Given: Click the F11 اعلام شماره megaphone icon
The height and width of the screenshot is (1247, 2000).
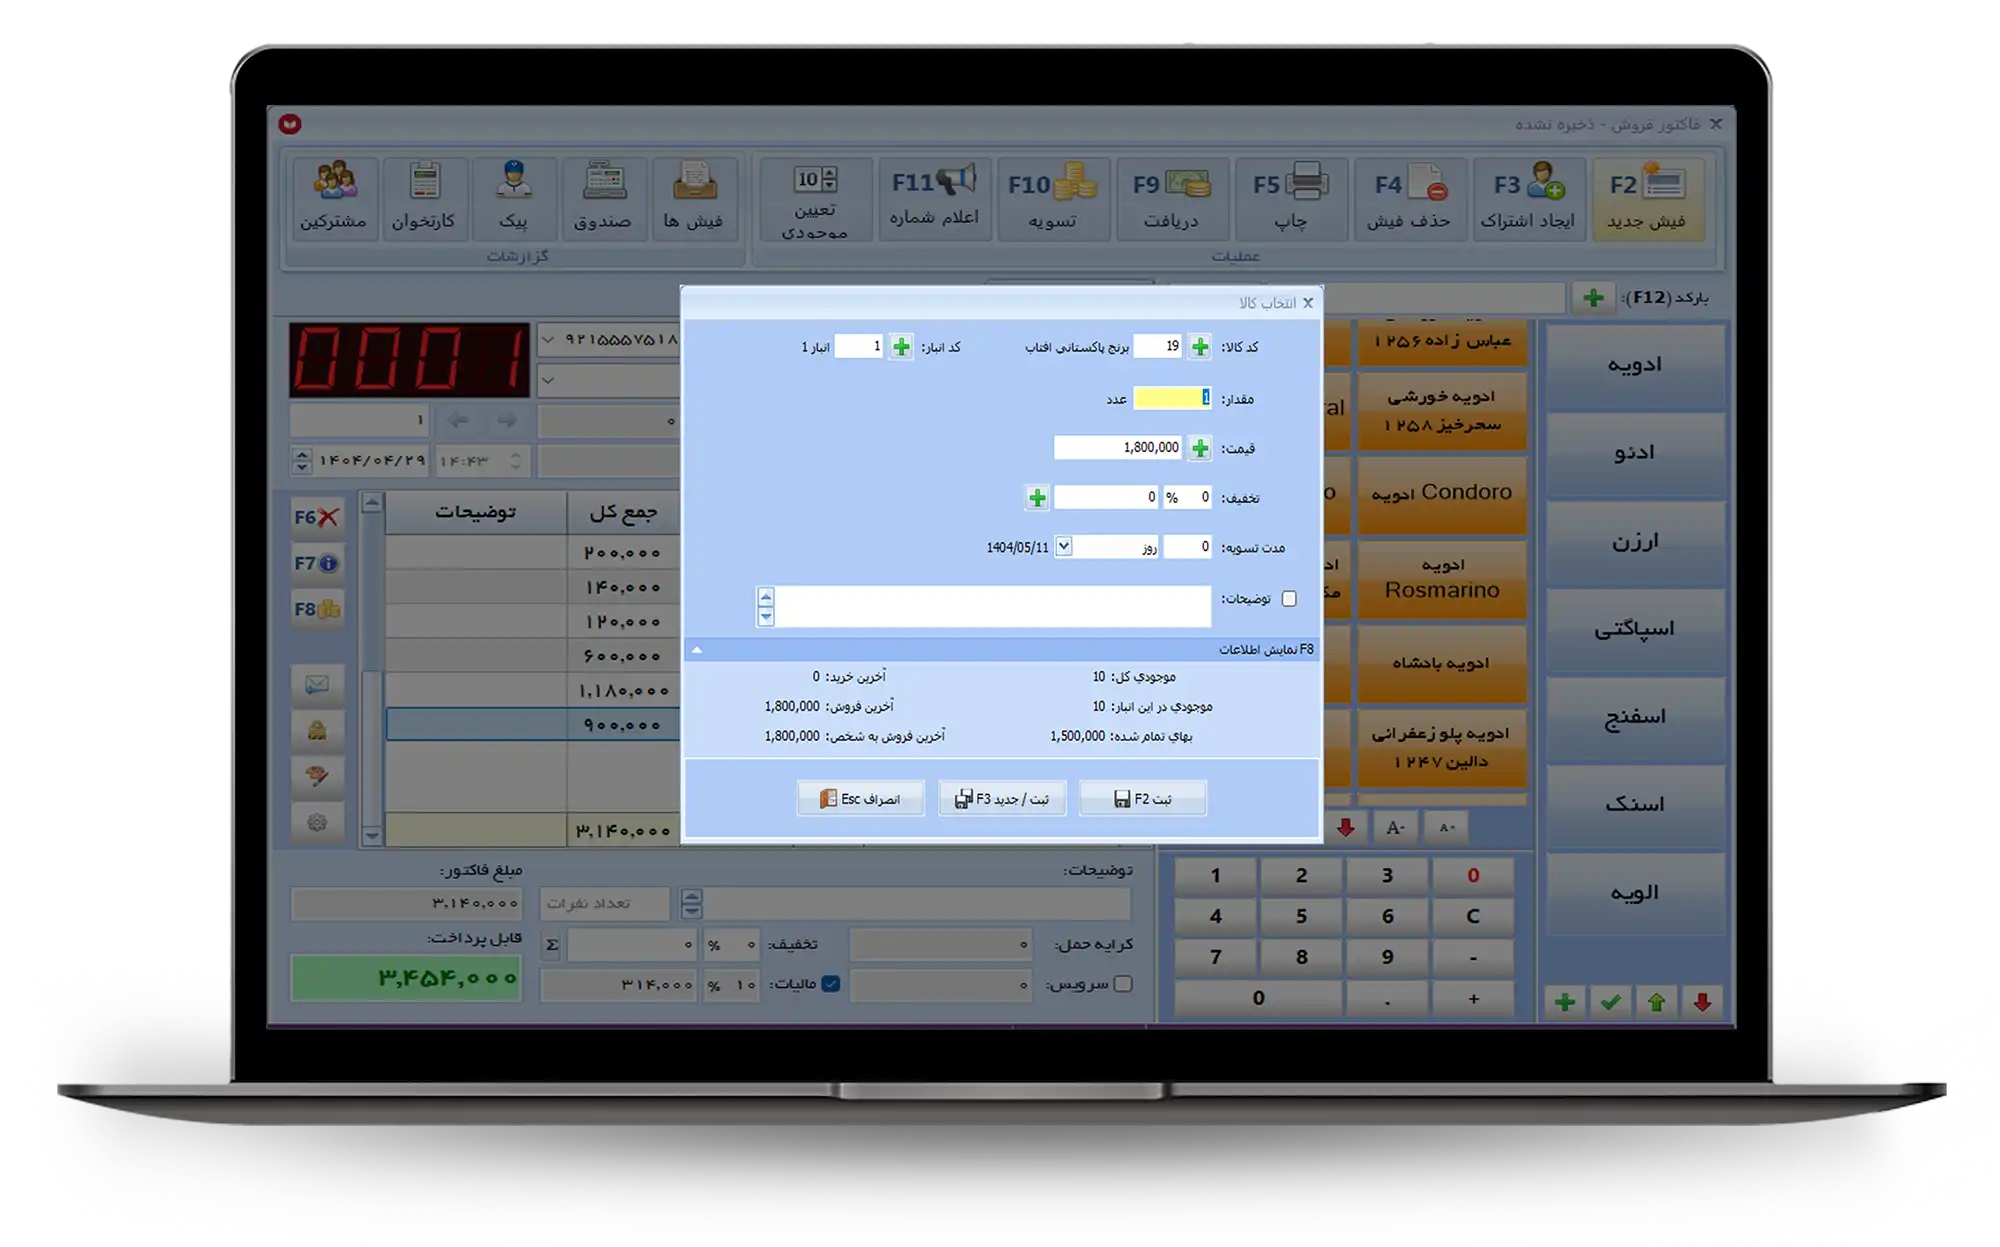Looking at the screenshot, I should click(934, 198).
